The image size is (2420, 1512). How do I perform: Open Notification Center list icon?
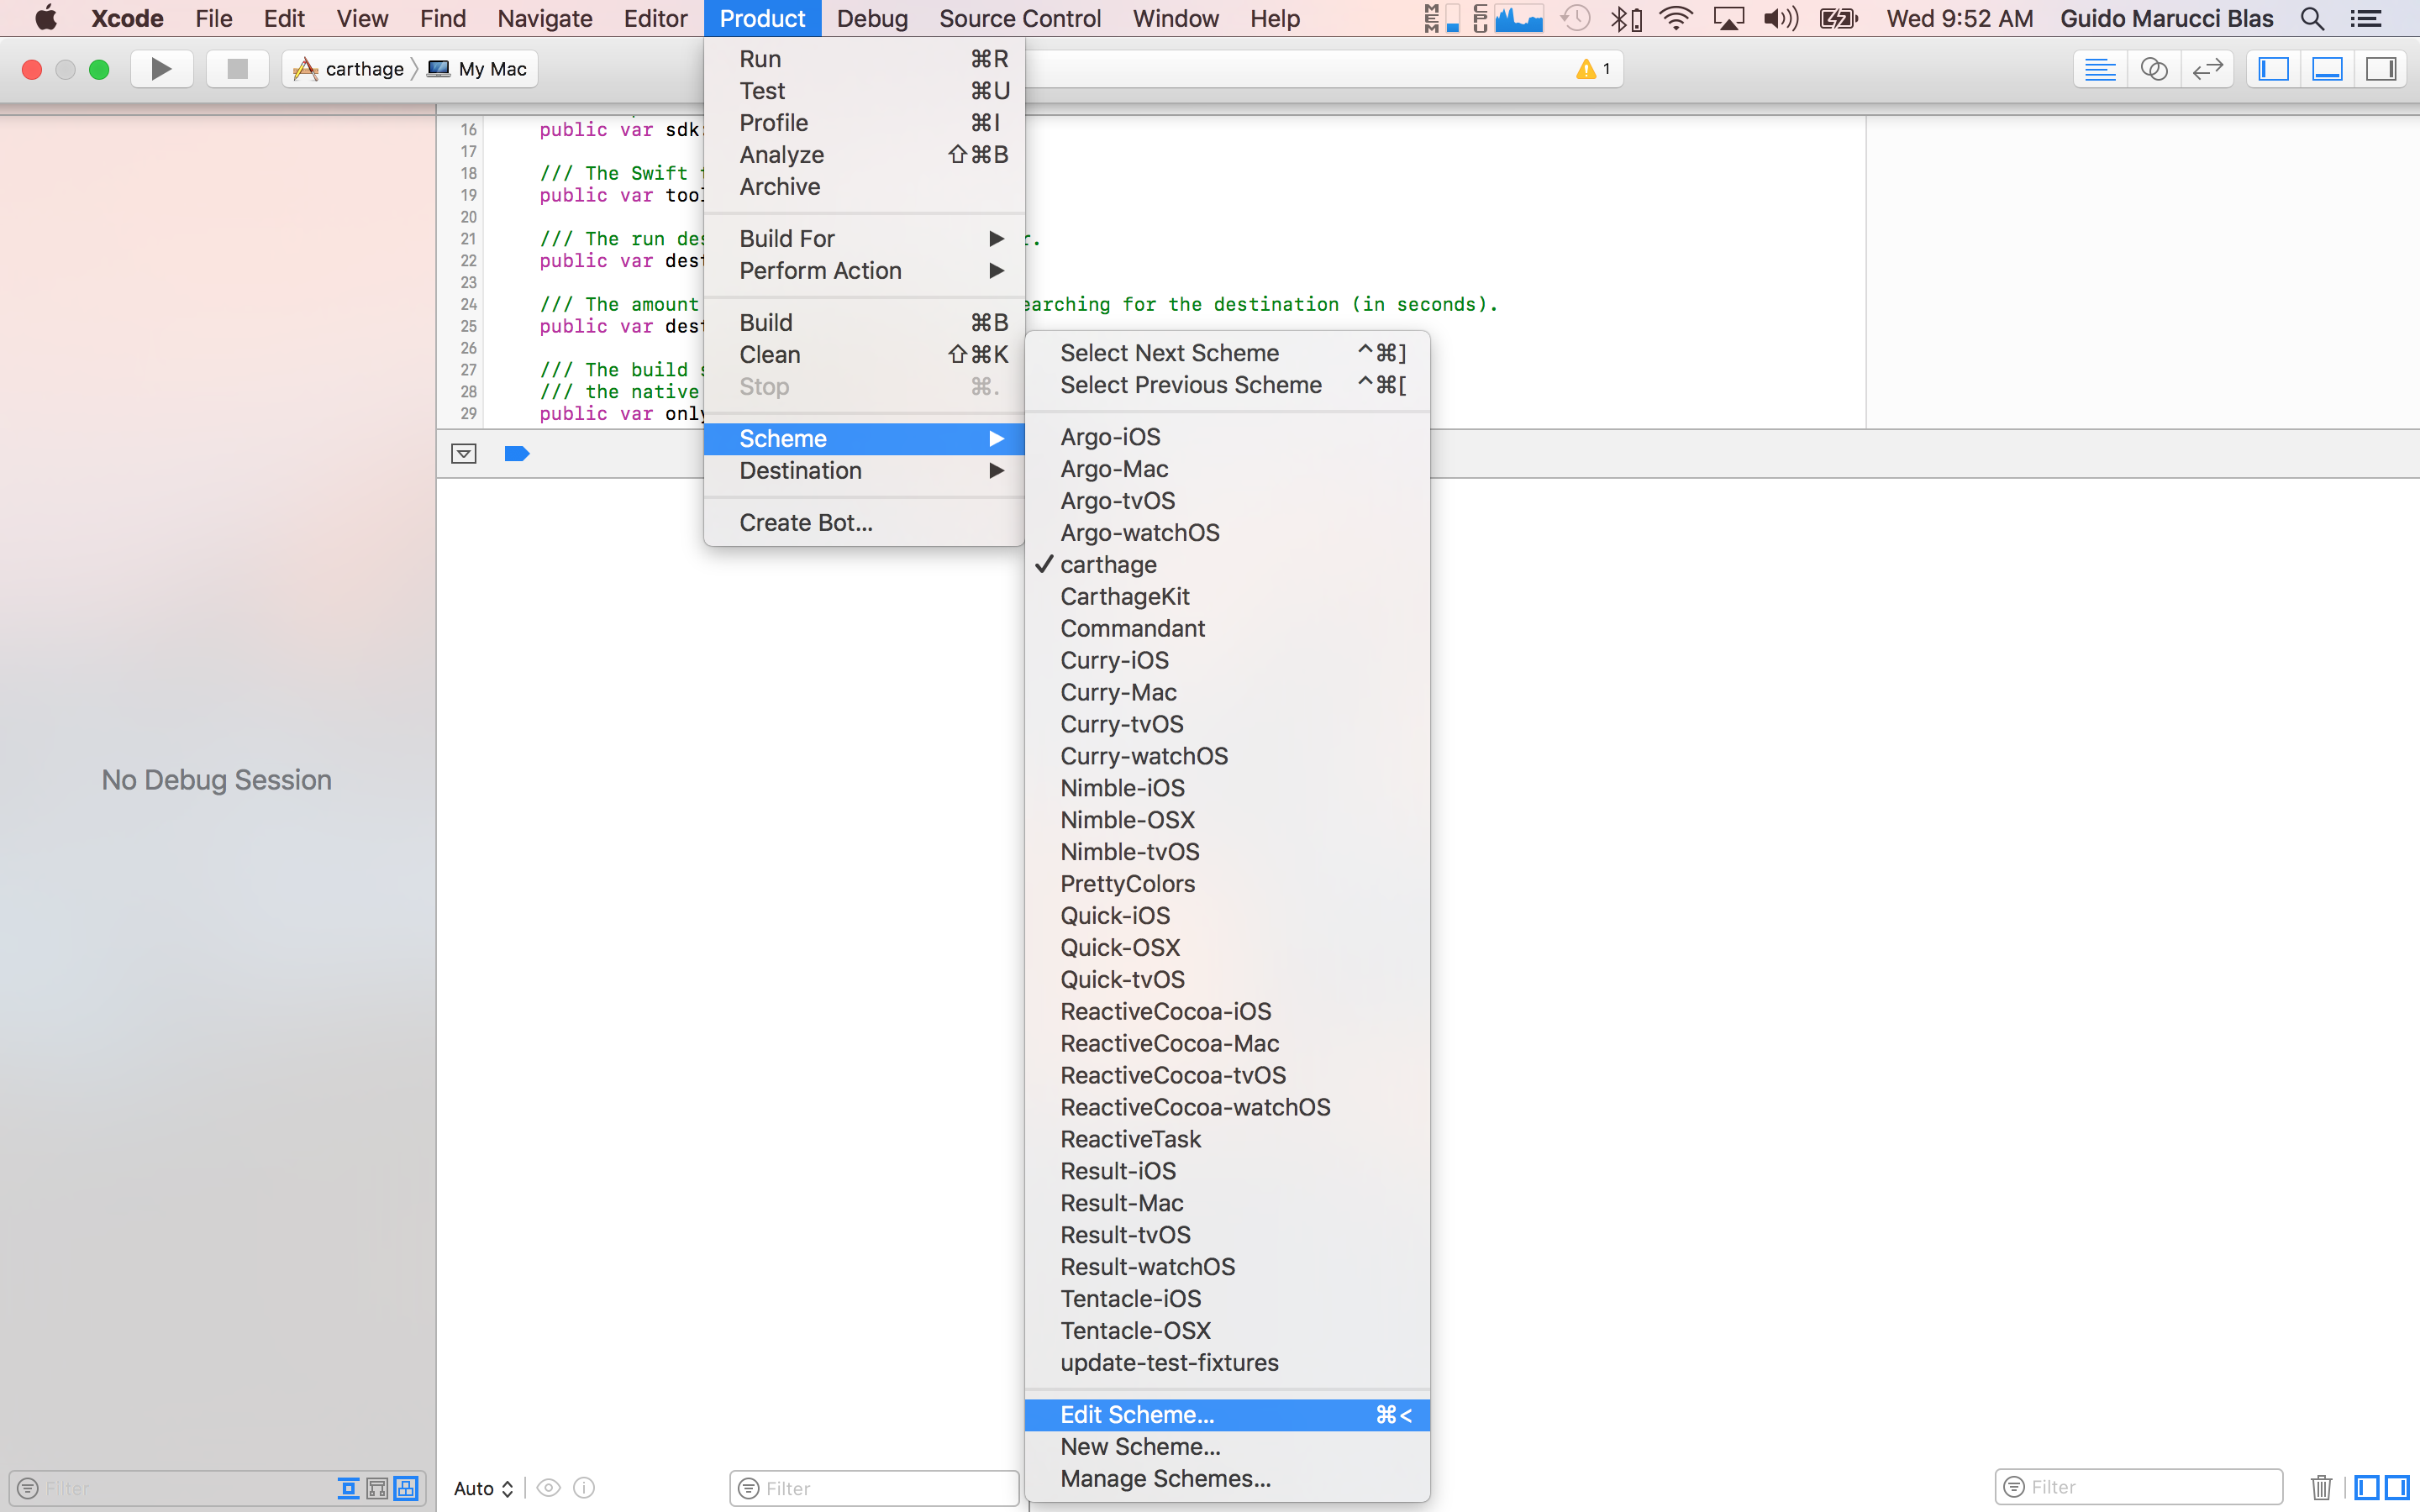point(2365,18)
